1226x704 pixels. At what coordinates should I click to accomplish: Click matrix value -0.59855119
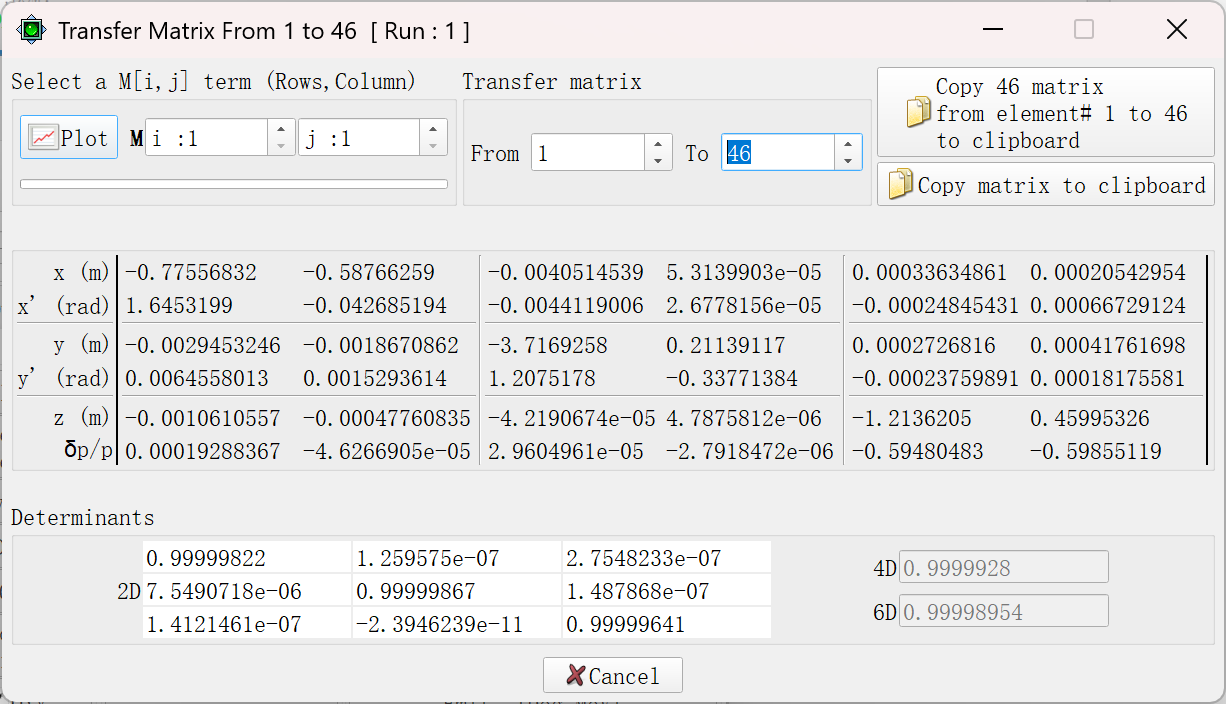[x=1096, y=451]
